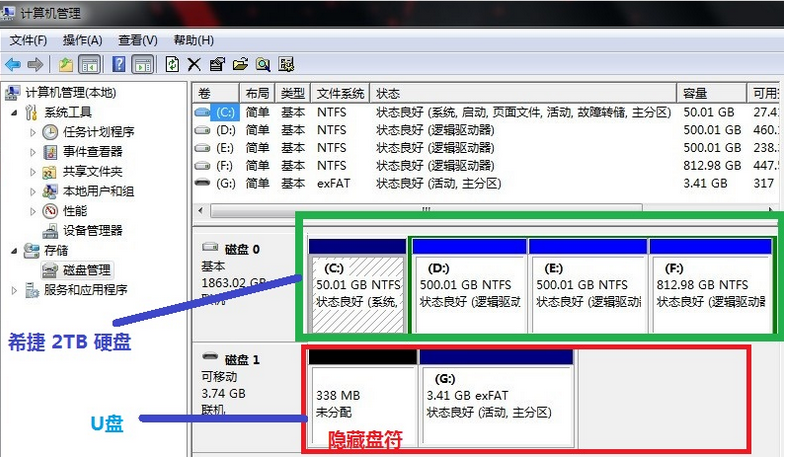The image size is (788, 460).
Task: Click the C: volume drive icon in list
Action: tap(202, 112)
